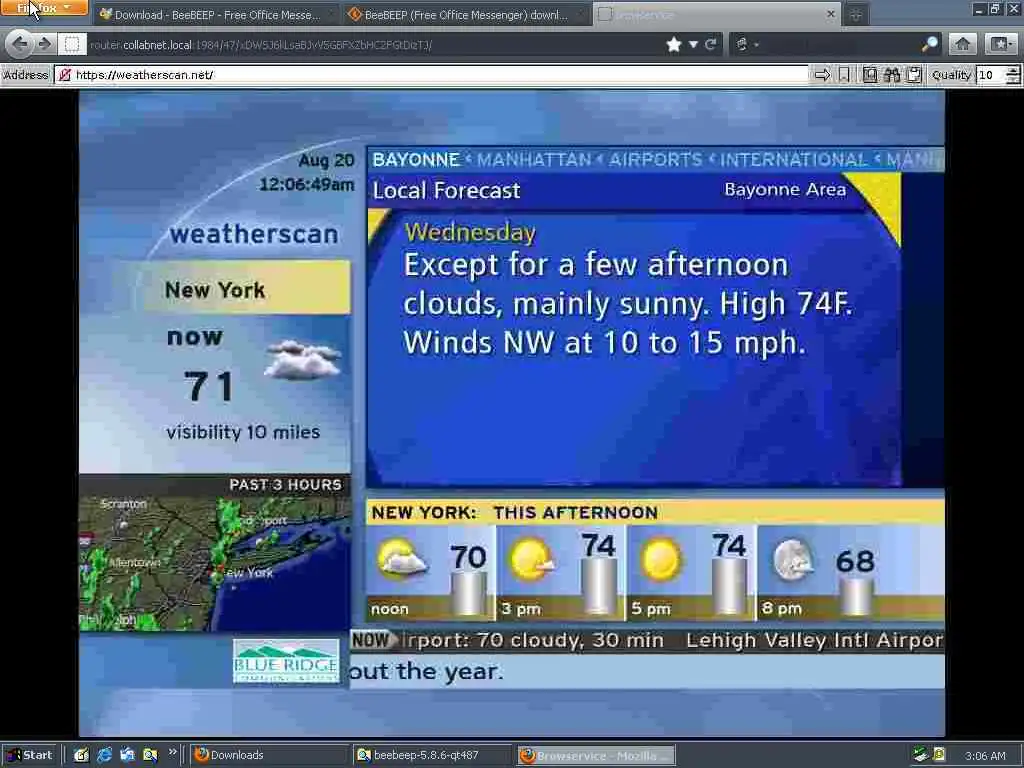Click the PAST 3 HOURS radar map
The image size is (1024, 768).
click(215, 553)
